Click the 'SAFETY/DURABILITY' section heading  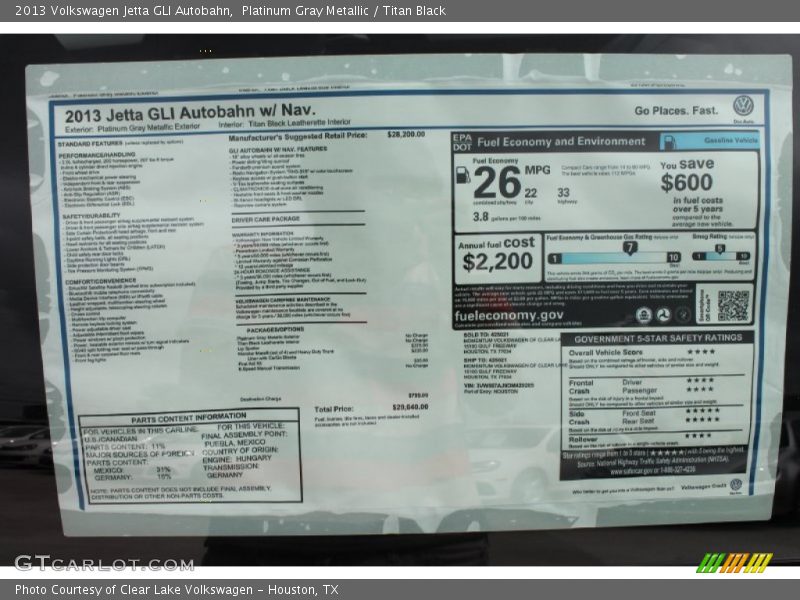pos(92,216)
